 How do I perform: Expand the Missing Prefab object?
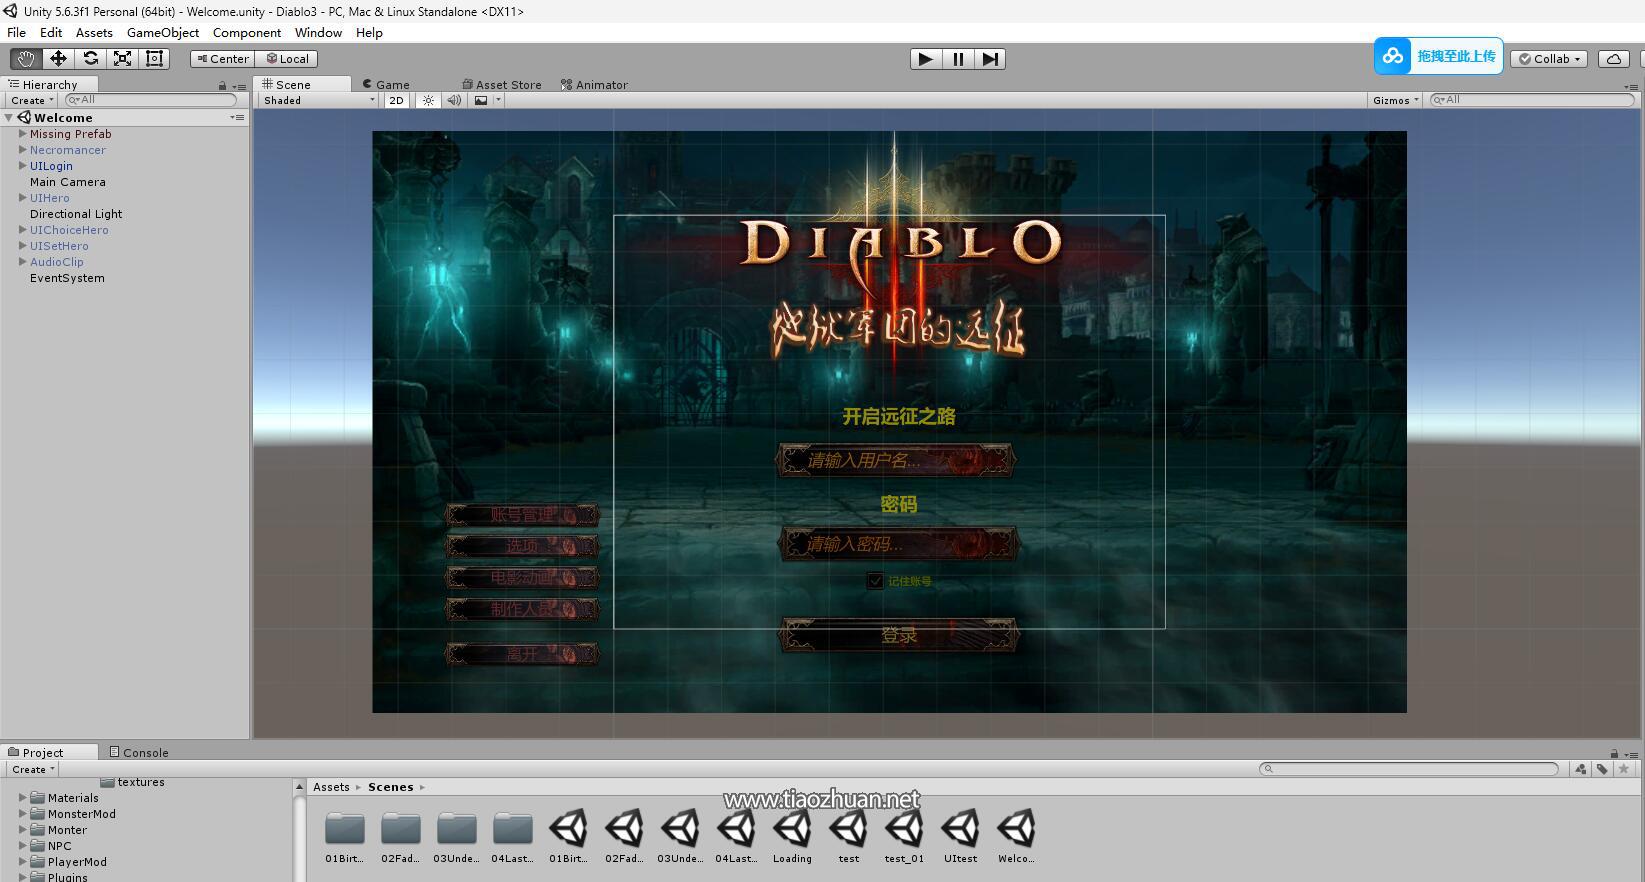pyautogui.click(x=22, y=134)
